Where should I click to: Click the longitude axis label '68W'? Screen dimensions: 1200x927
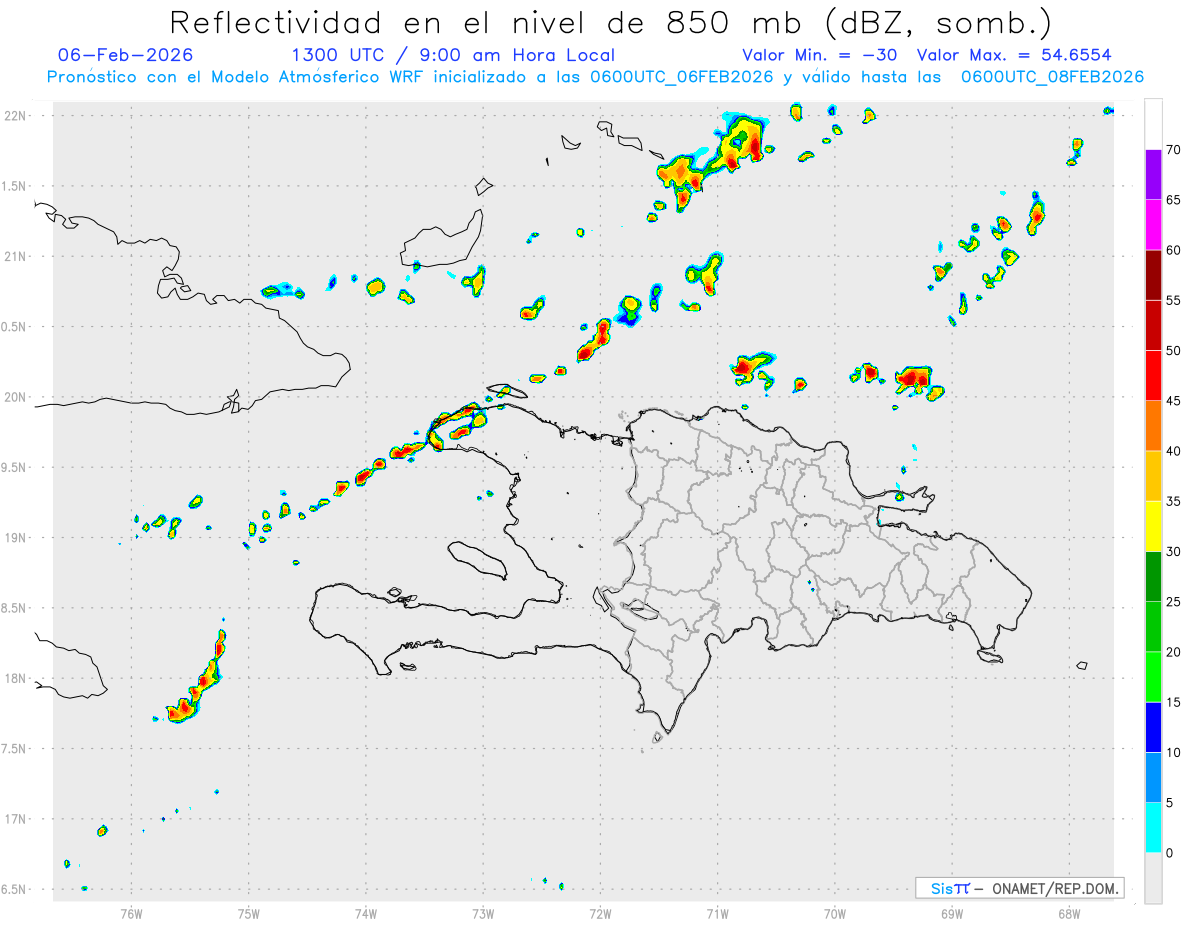point(1069,913)
